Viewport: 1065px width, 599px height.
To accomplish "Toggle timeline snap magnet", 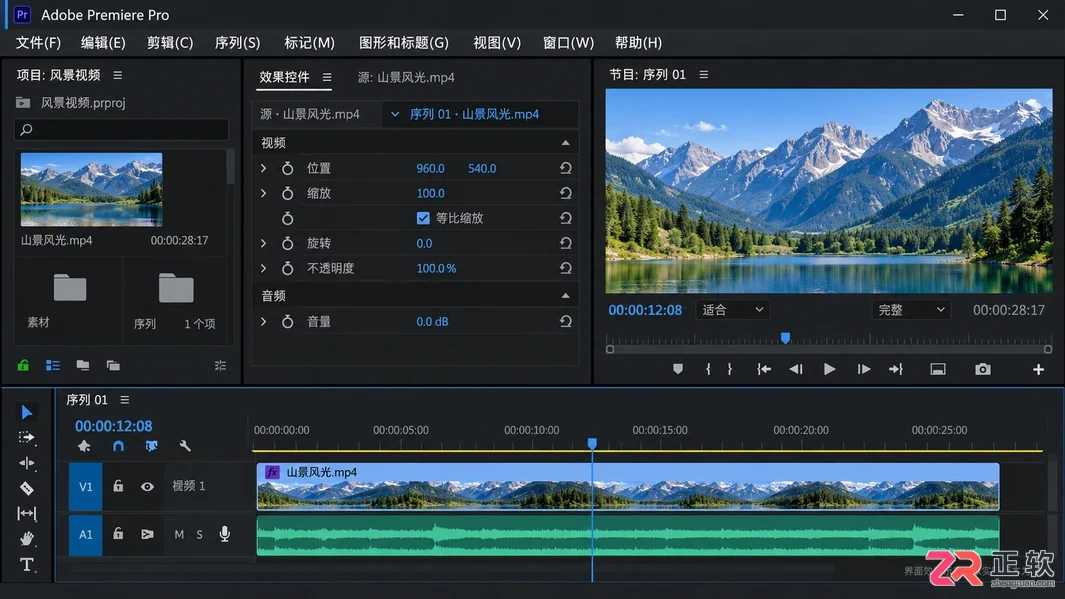I will click(x=118, y=446).
